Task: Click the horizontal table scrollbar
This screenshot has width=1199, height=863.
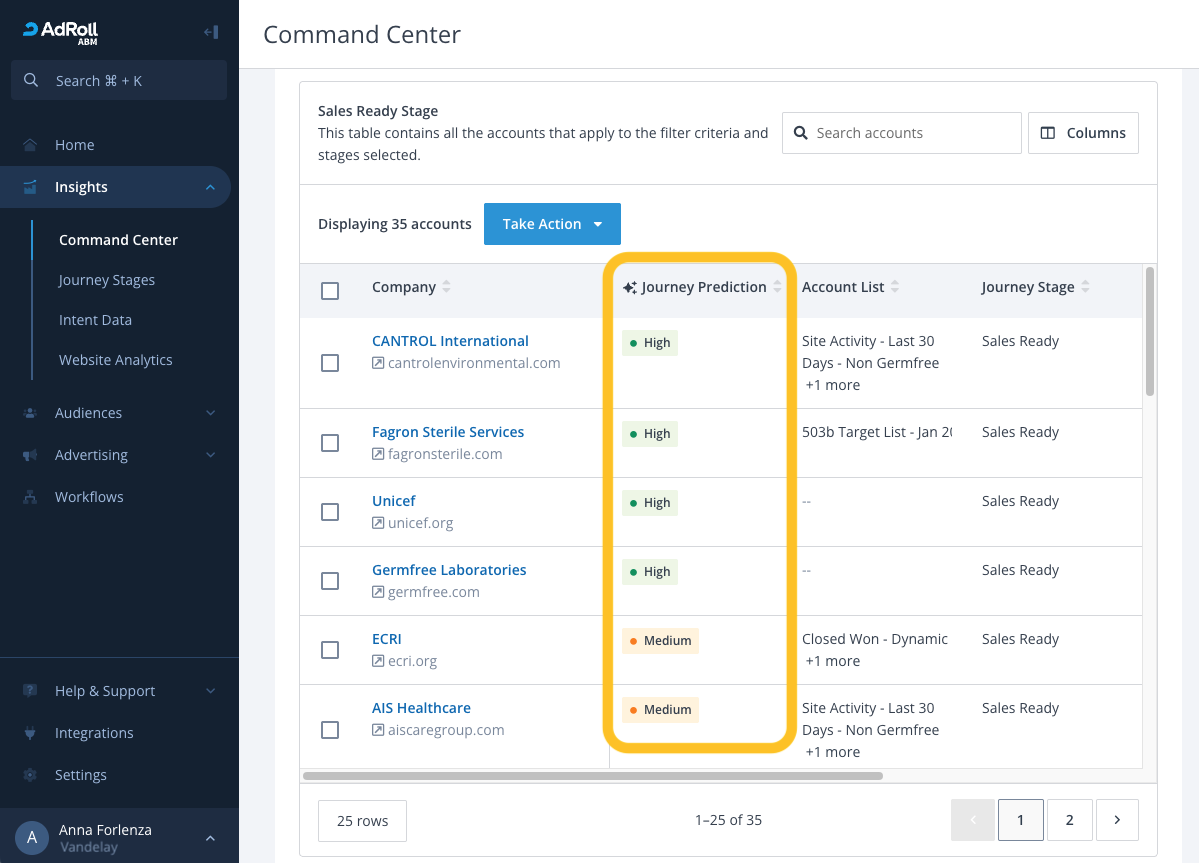Action: [x=593, y=776]
